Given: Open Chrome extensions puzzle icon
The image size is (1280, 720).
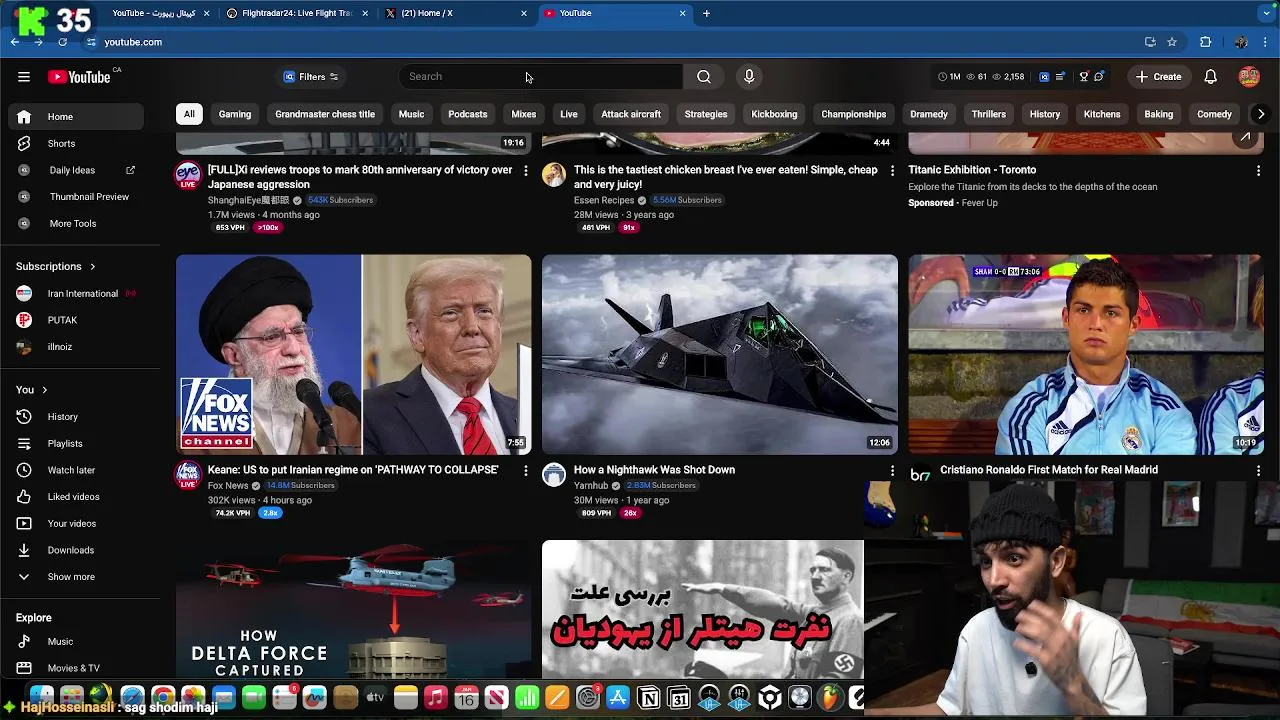Looking at the screenshot, I should pos(1205,42).
